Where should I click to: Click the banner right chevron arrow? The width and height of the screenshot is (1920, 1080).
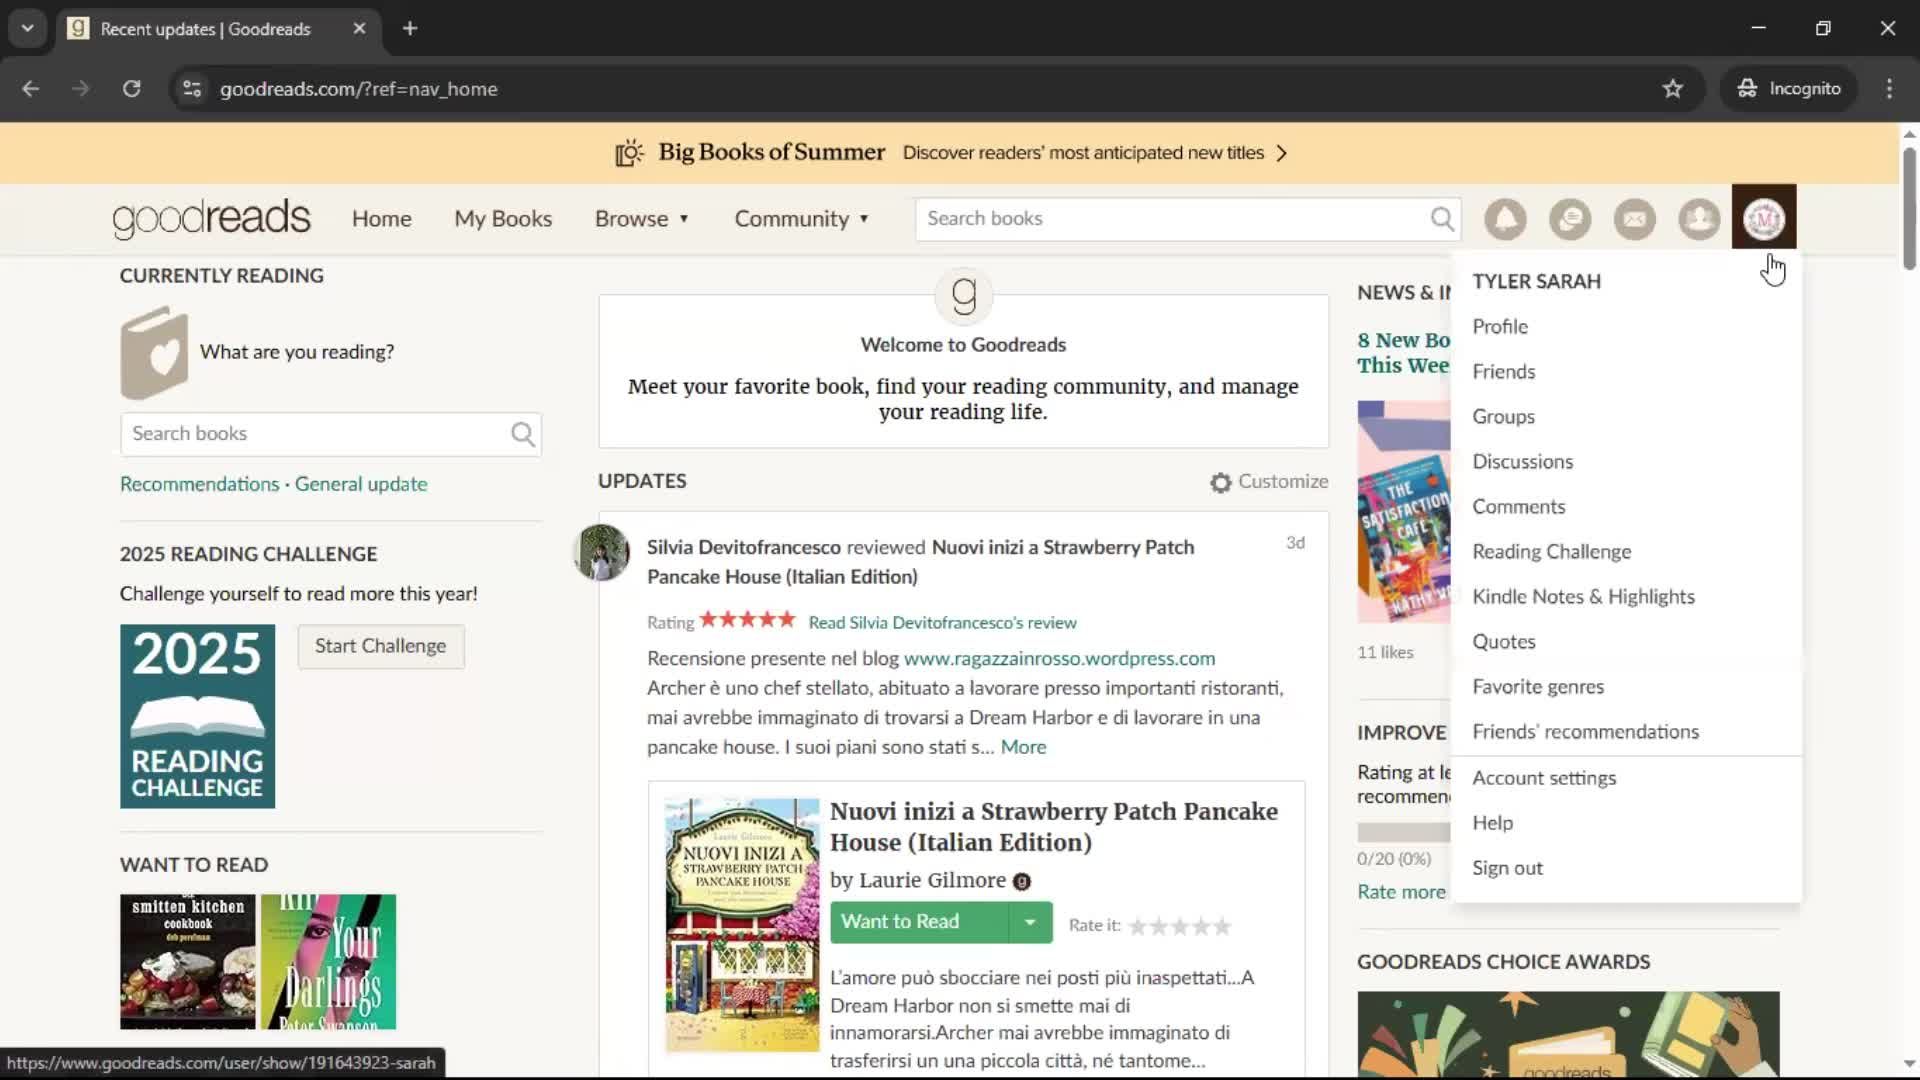click(x=1282, y=153)
